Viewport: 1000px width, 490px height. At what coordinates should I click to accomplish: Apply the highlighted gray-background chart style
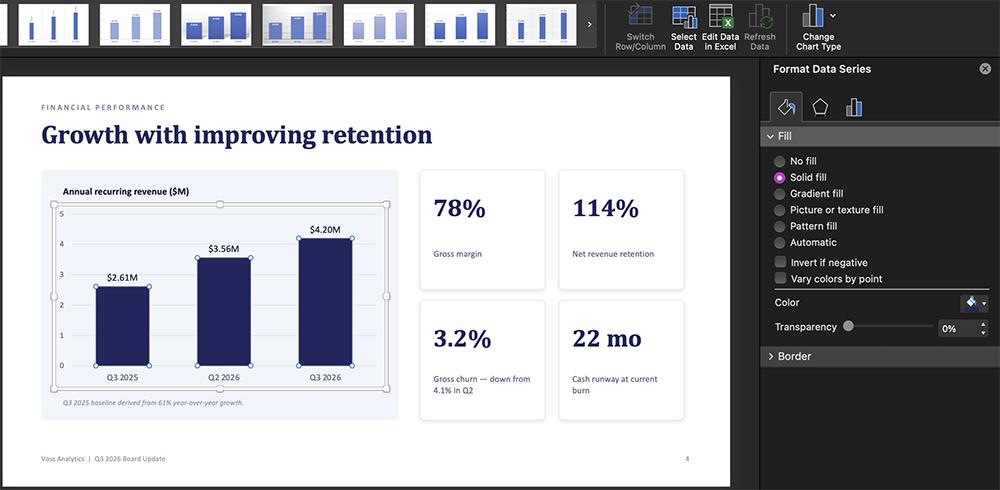pyautogui.click(x=297, y=24)
